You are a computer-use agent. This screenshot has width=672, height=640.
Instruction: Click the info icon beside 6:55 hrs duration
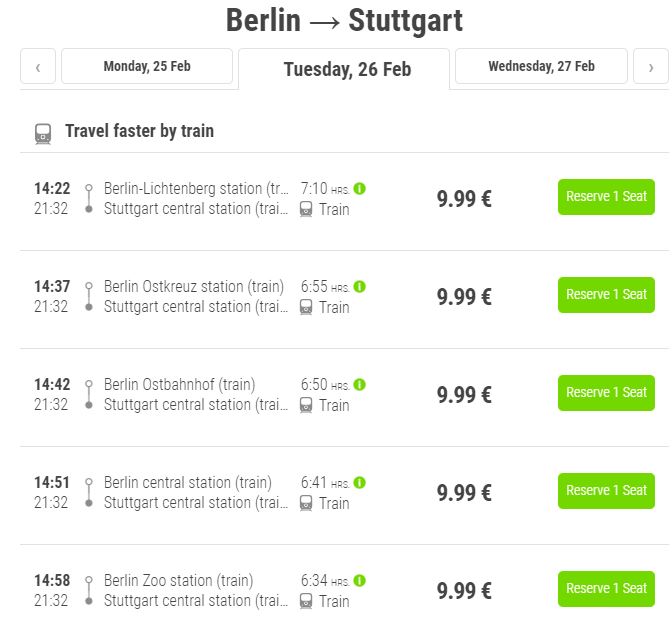tap(360, 286)
